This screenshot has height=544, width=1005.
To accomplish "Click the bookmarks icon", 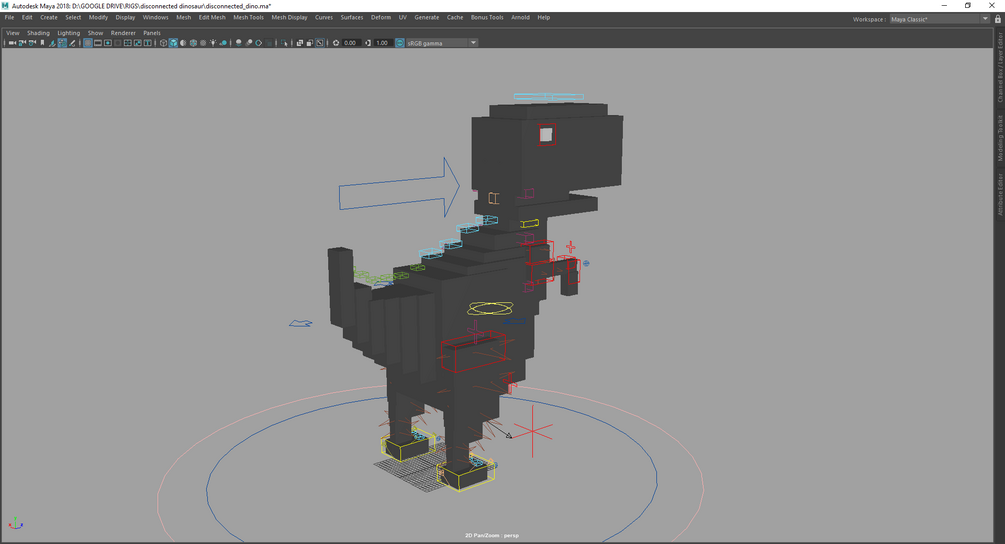I will point(42,43).
